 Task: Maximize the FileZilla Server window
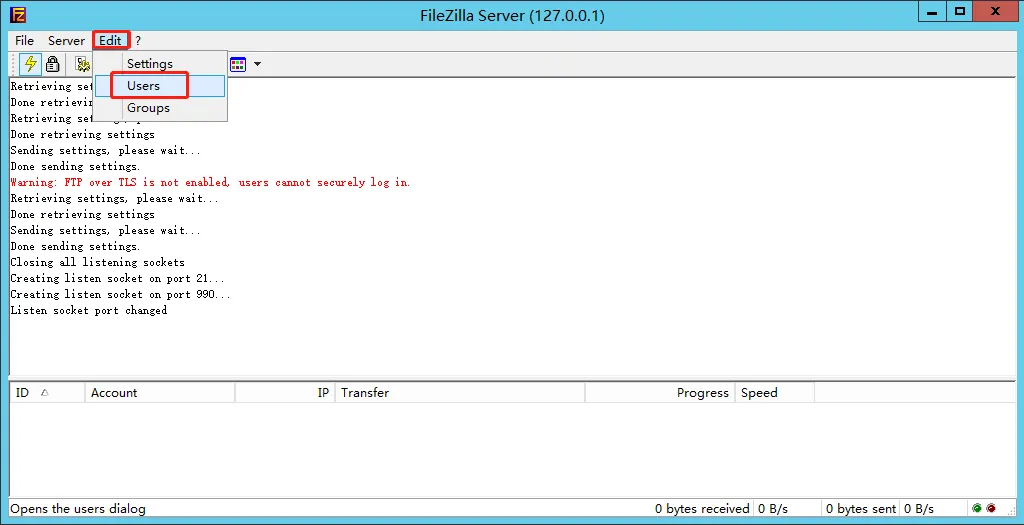click(959, 12)
